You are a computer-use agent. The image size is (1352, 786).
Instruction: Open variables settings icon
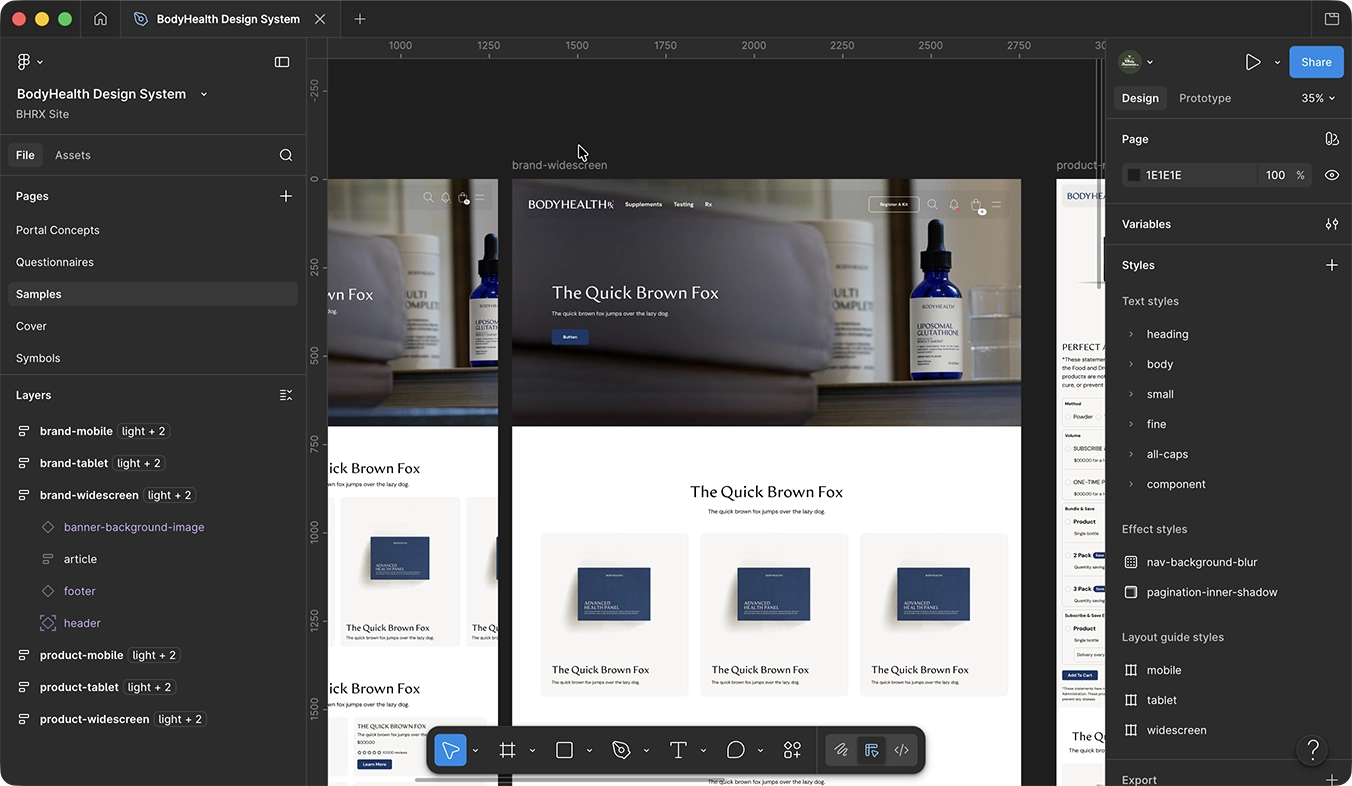coord(1332,224)
